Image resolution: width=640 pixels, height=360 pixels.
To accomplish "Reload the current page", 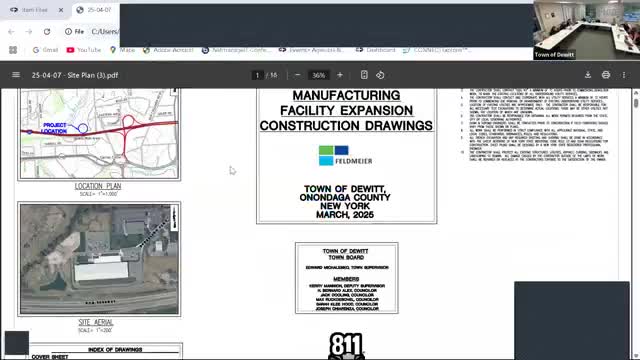I will 47,31.
